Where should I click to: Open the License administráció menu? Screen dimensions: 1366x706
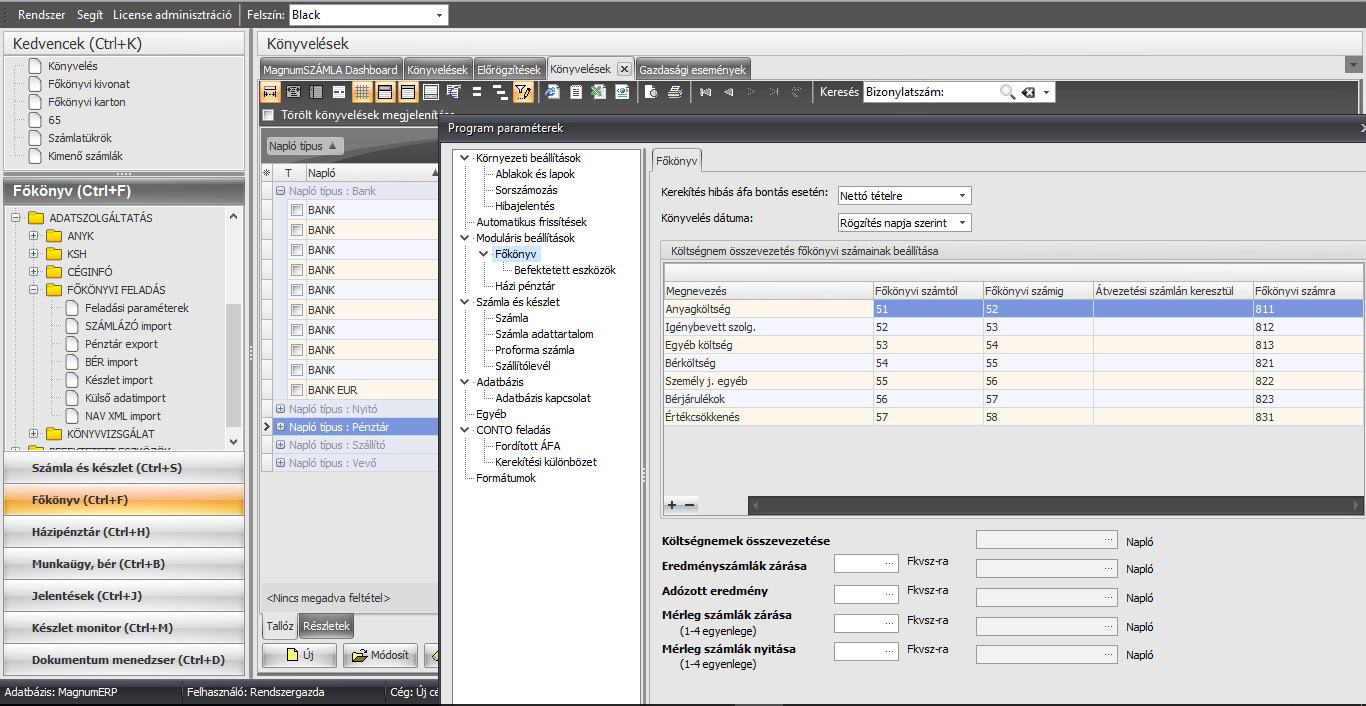[x=172, y=15]
